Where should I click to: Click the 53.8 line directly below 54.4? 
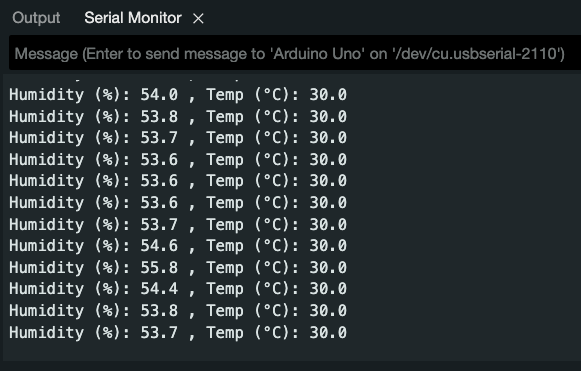click(x=178, y=311)
